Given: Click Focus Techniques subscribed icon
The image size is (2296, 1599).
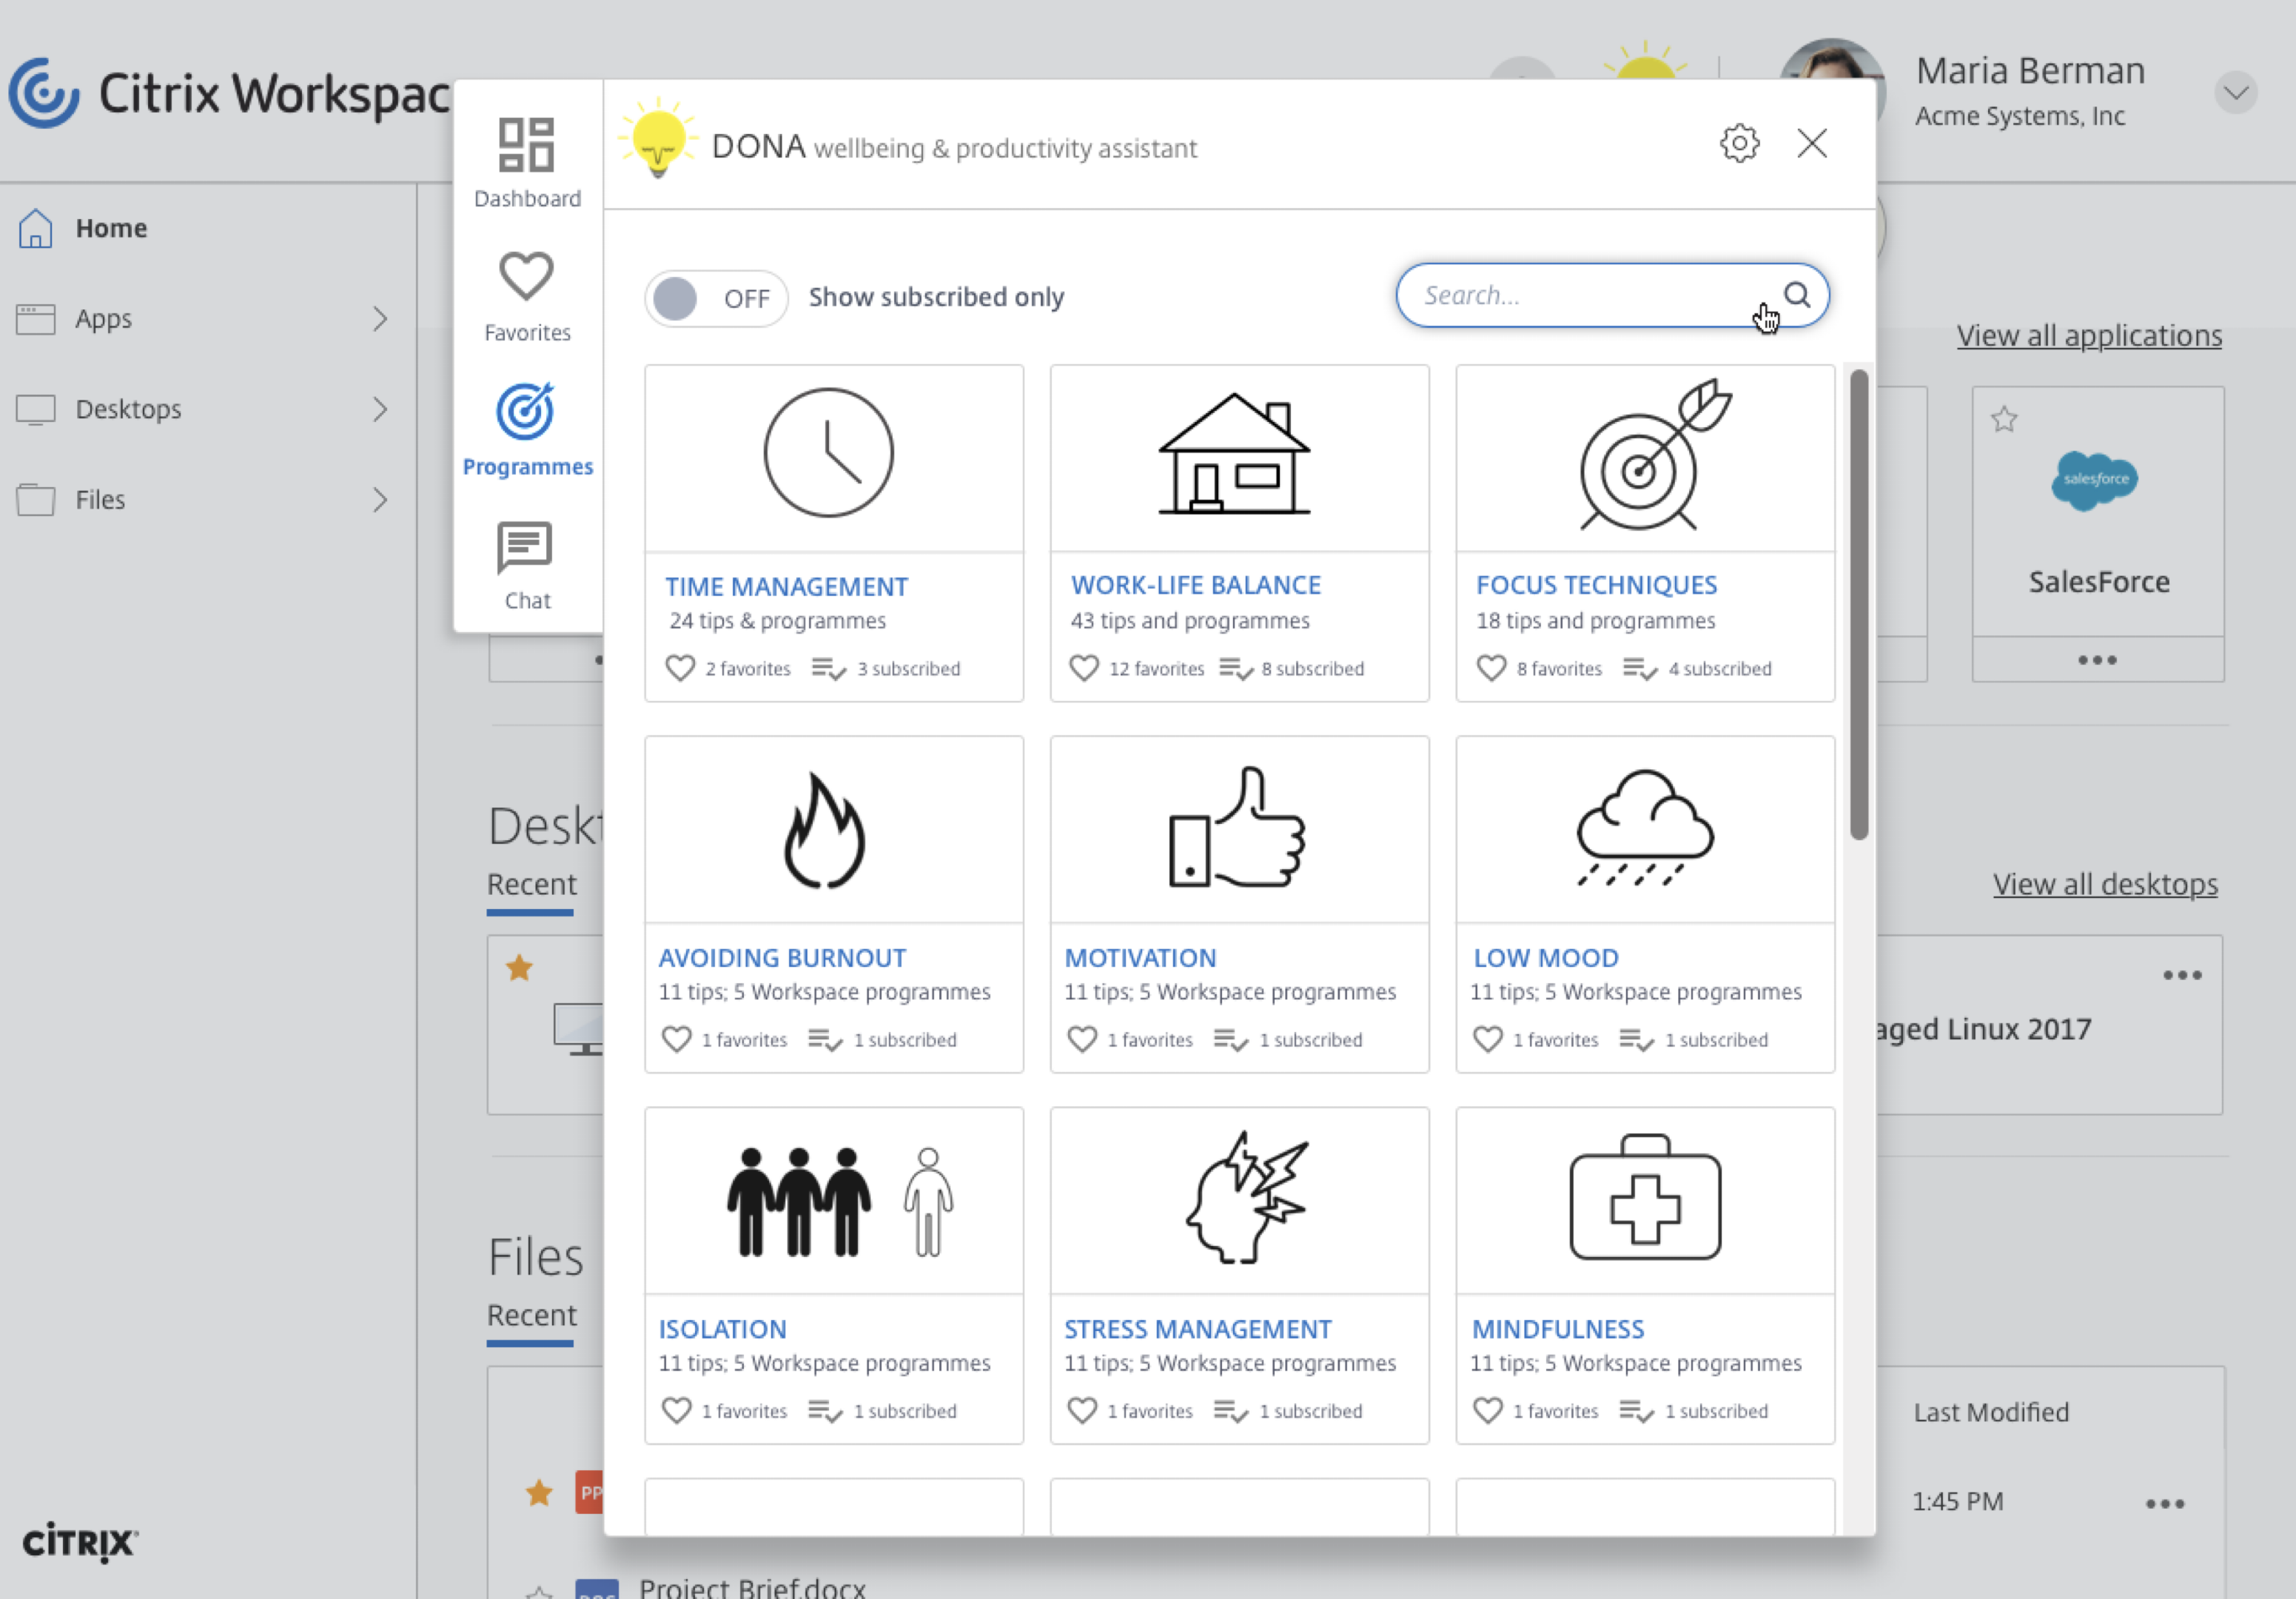Looking at the screenshot, I should 1640,668.
